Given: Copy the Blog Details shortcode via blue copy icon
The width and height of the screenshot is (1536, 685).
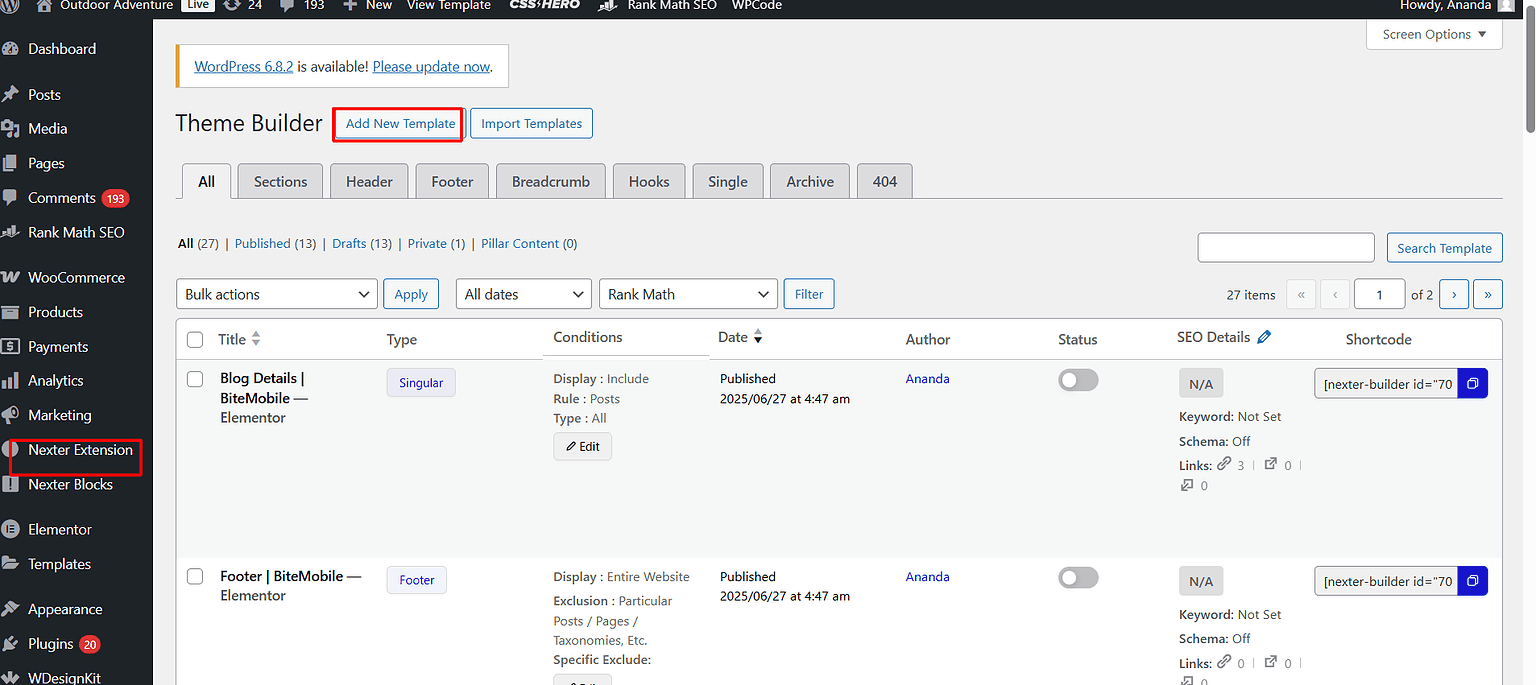Looking at the screenshot, I should tap(1472, 383).
